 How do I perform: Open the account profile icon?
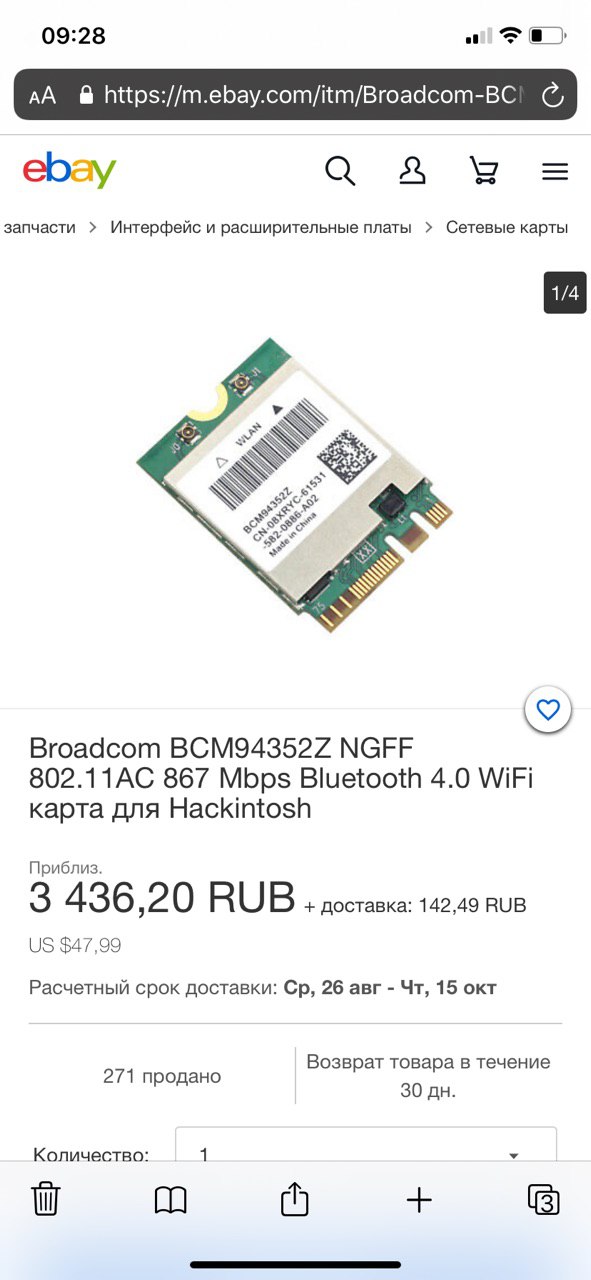tap(412, 170)
